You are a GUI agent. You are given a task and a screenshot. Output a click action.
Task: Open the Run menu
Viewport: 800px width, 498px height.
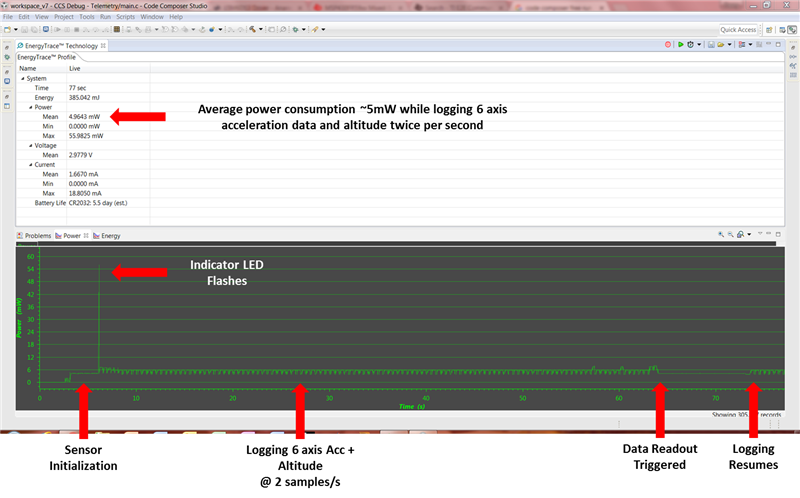pyautogui.click(x=106, y=17)
